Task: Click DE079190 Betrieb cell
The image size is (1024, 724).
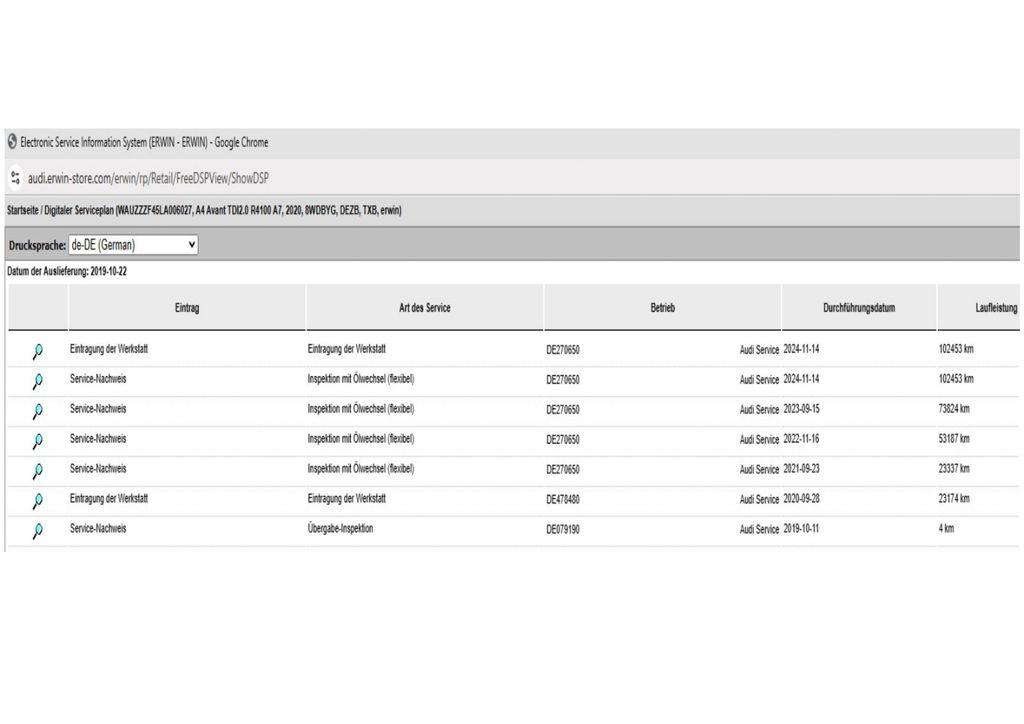Action: (562, 529)
